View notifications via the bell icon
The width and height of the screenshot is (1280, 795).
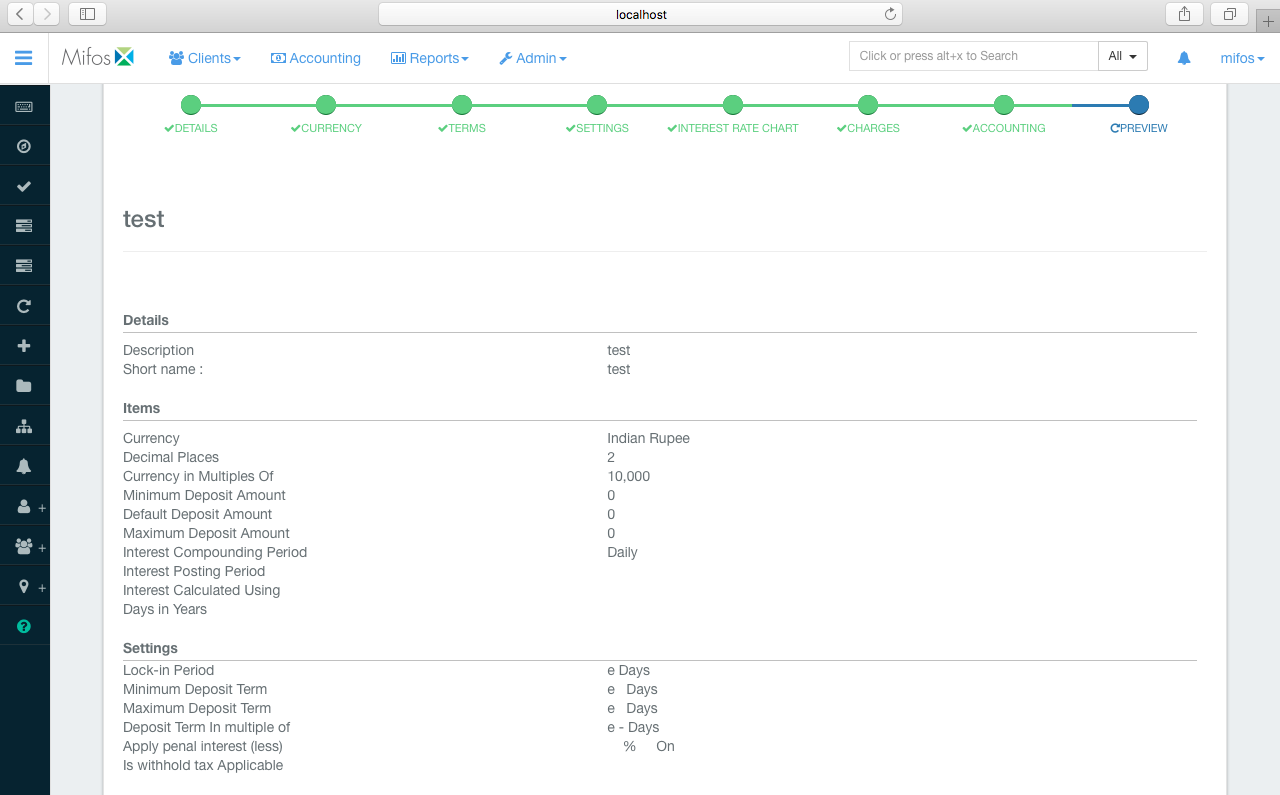point(24,464)
